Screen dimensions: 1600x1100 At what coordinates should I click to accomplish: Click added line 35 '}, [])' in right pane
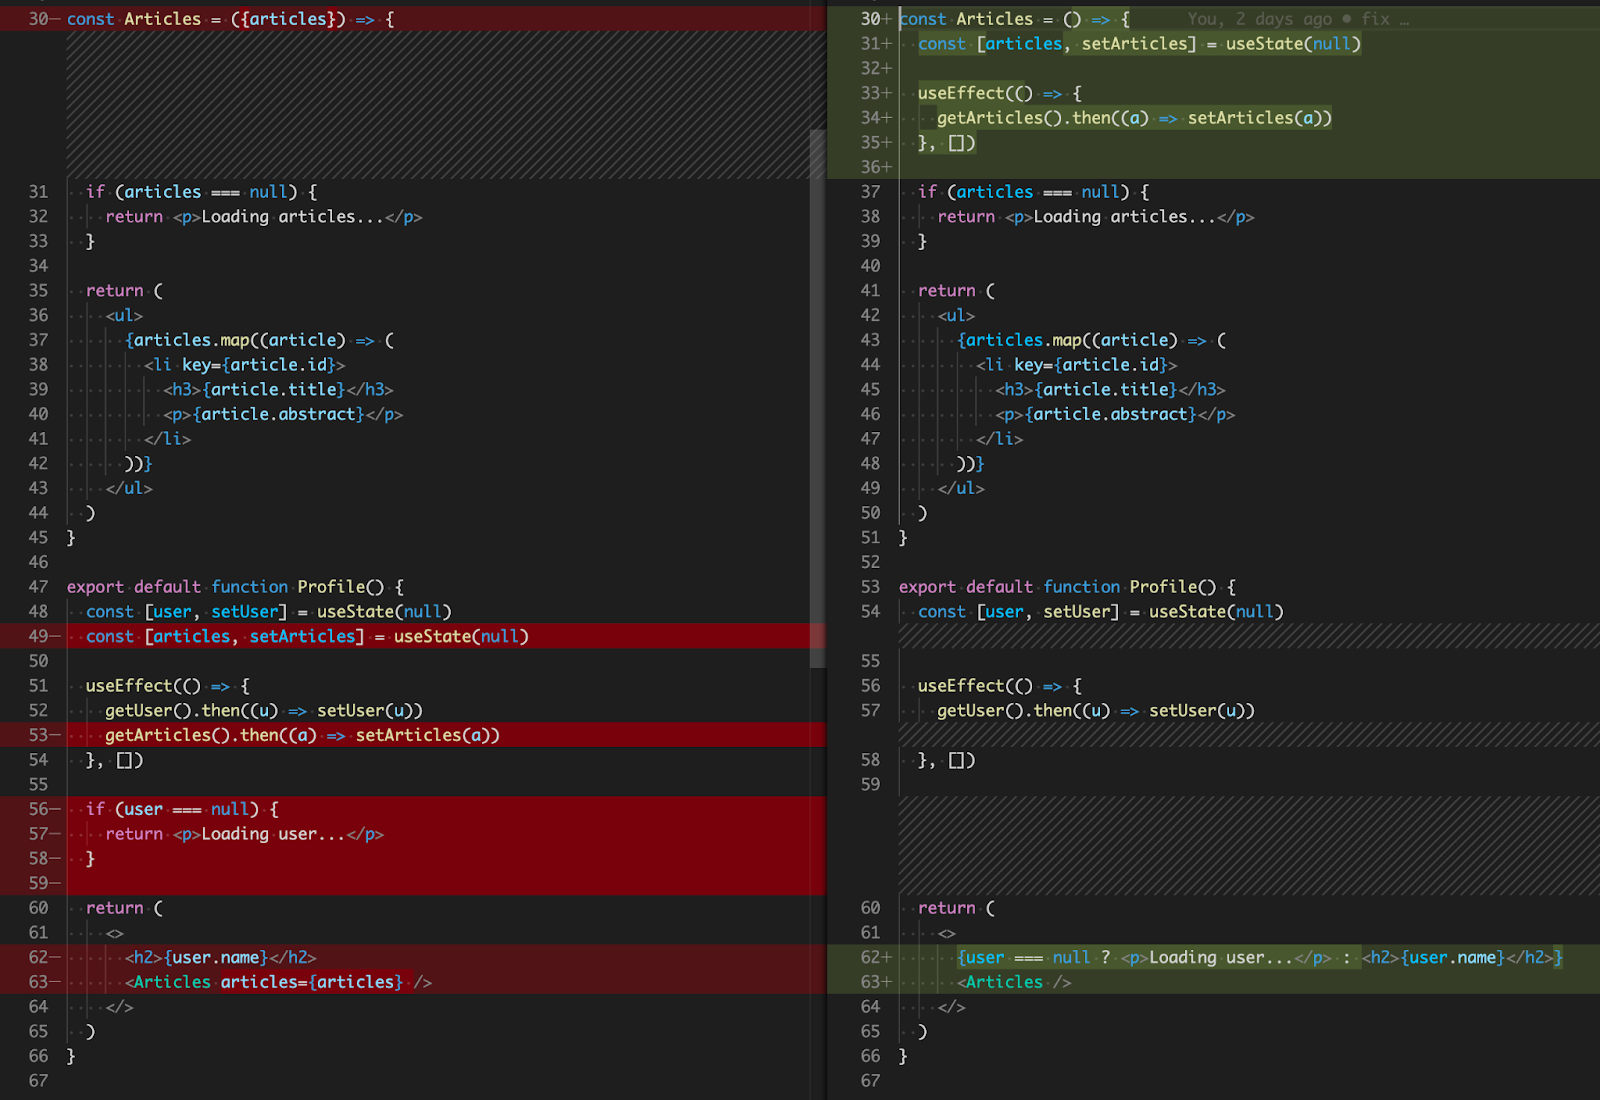pyautogui.click(x=946, y=143)
